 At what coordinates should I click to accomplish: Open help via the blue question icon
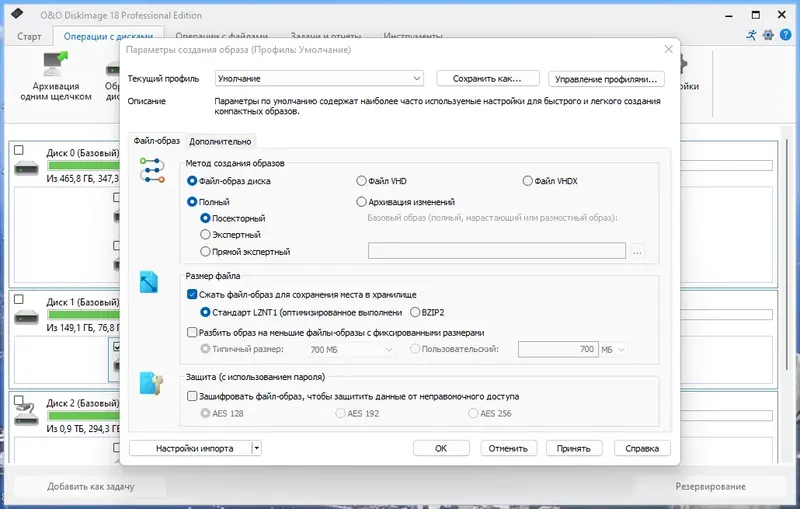point(786,35)
